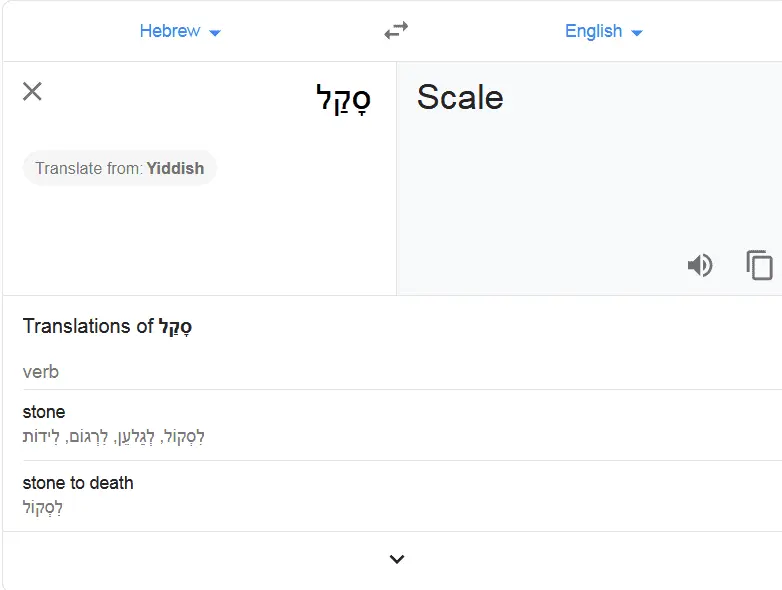The height and width of the screenshot is (590, 782).
Task: Clear the Hebrew source text
Action: 32,92
